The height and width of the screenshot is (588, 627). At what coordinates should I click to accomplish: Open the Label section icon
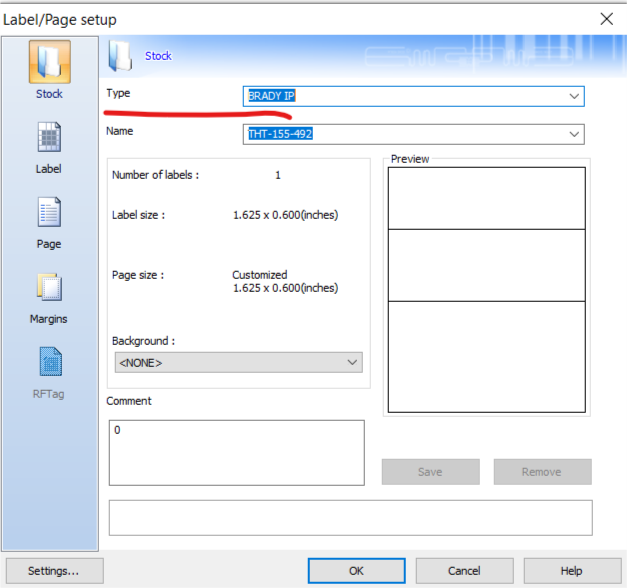49,137
